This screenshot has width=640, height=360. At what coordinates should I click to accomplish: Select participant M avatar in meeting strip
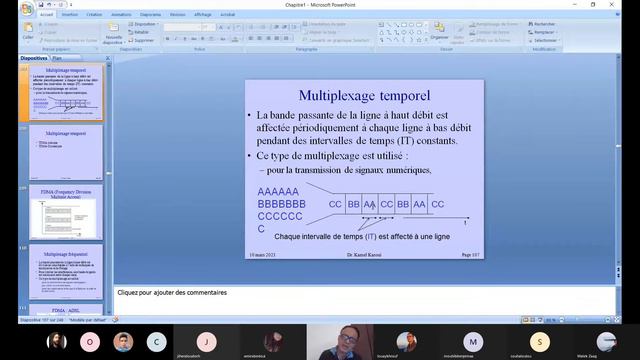pyautogui.click(x=473, y=342)
